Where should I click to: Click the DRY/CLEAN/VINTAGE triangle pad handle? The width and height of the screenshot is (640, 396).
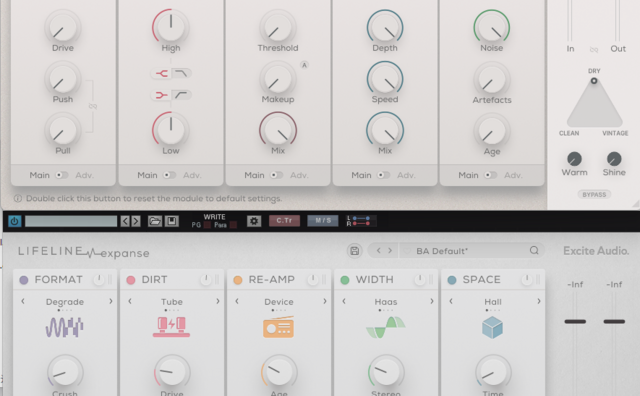(x=594, y=81)
